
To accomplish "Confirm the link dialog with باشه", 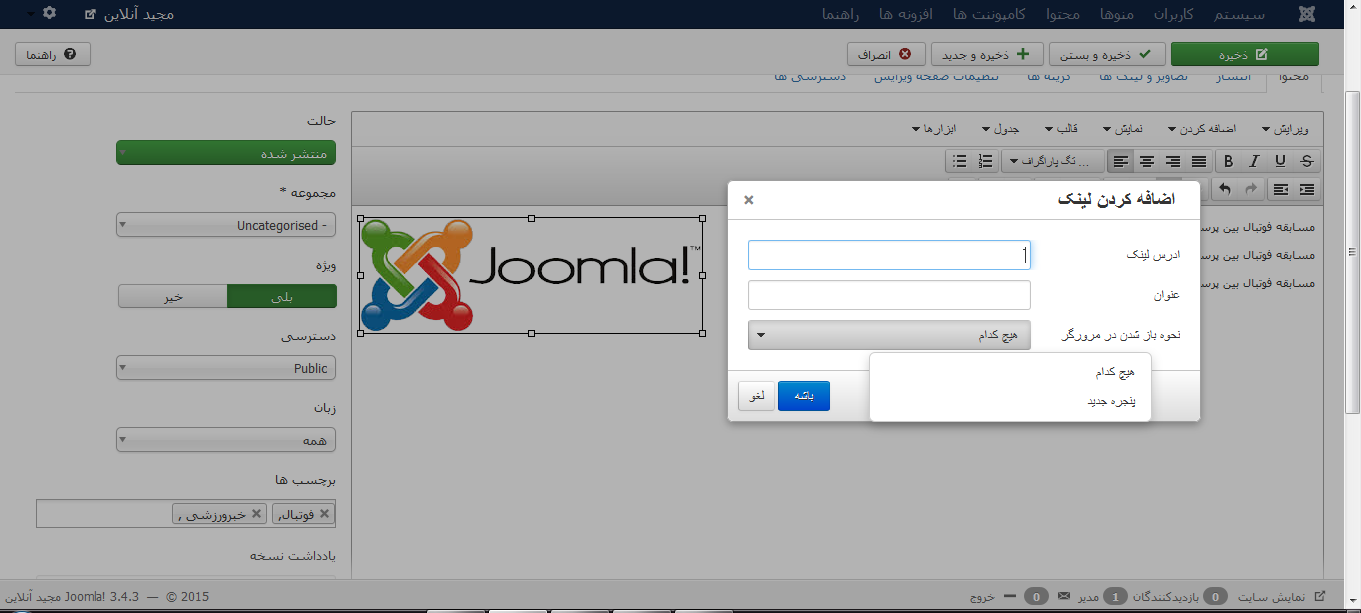I will (804, 396).
